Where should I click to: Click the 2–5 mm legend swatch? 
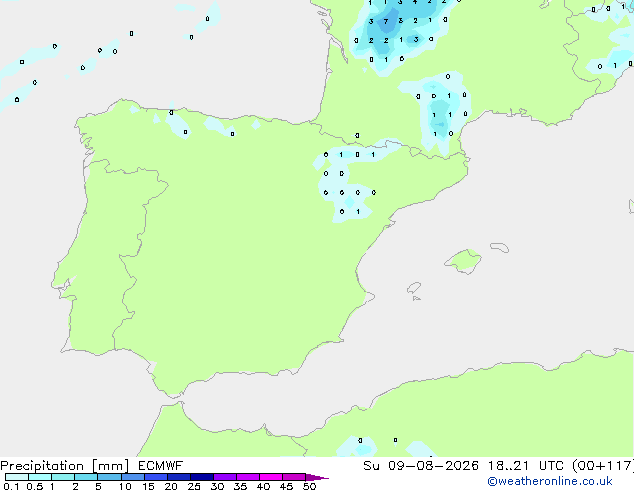pyautogui.click(x=86, y=477)
